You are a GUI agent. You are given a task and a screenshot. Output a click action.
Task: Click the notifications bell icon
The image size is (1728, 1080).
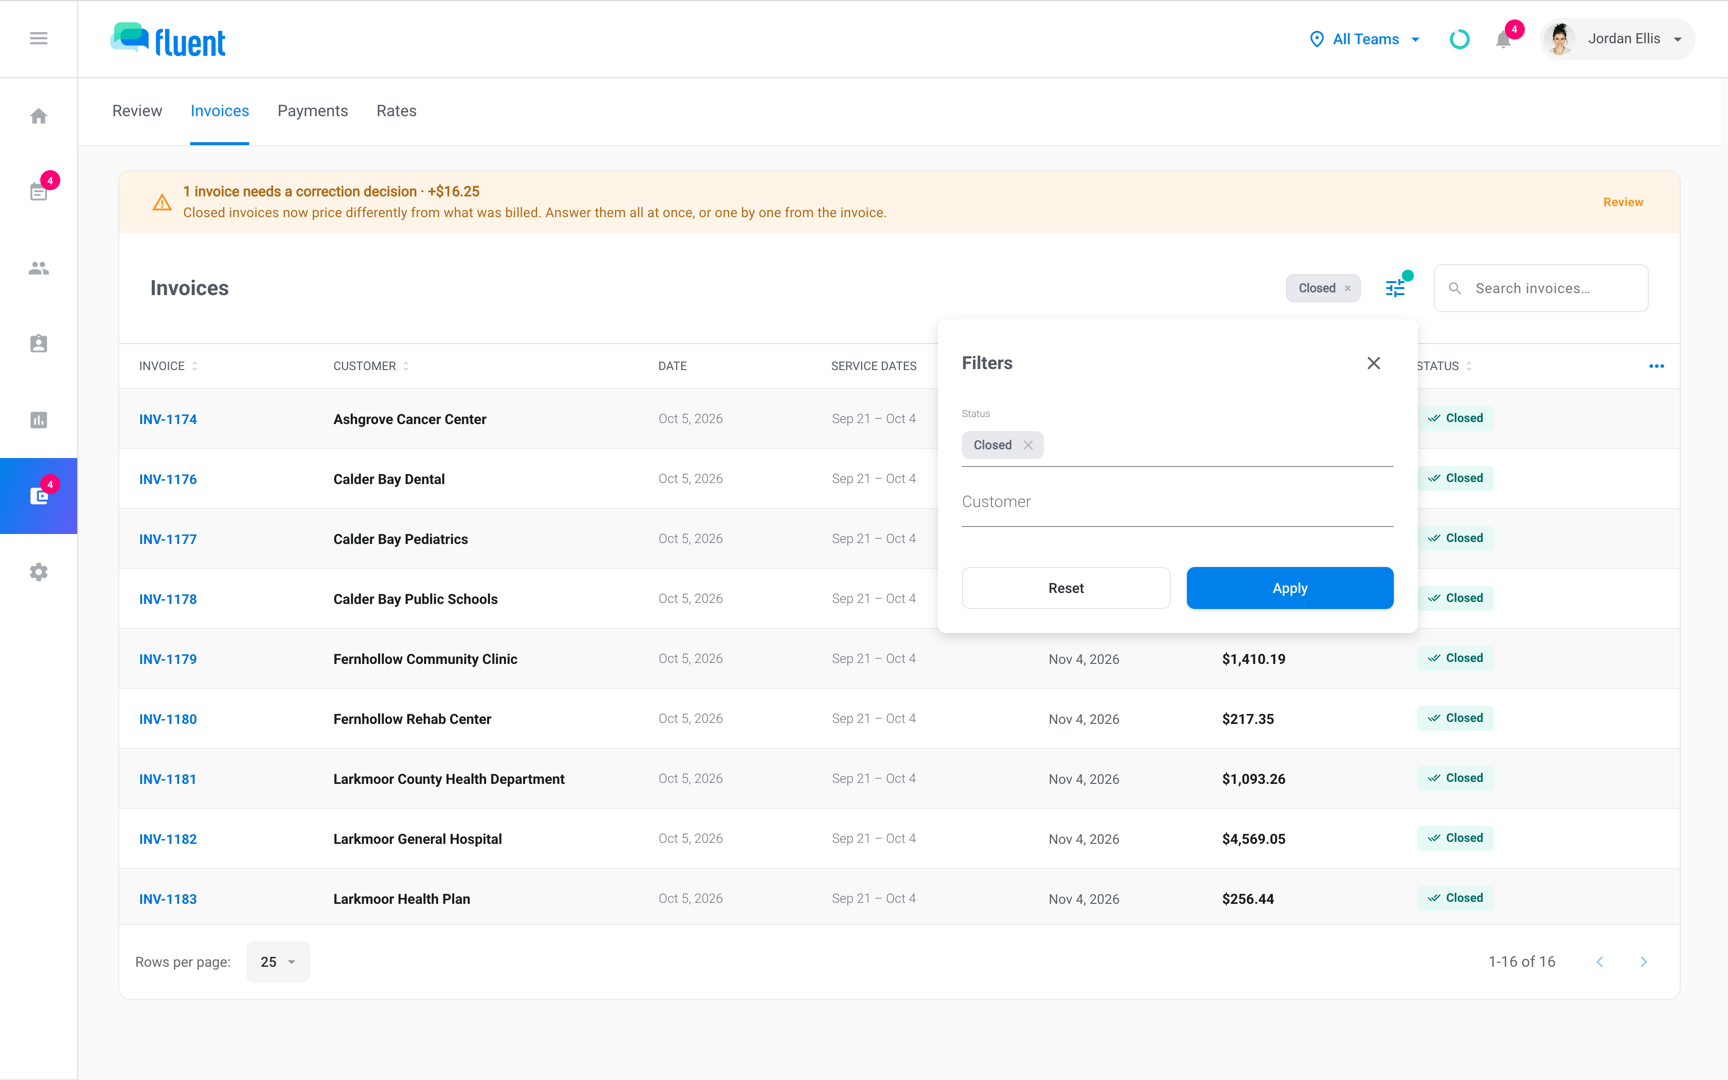pyautogui.click(x=1503, y=40)
